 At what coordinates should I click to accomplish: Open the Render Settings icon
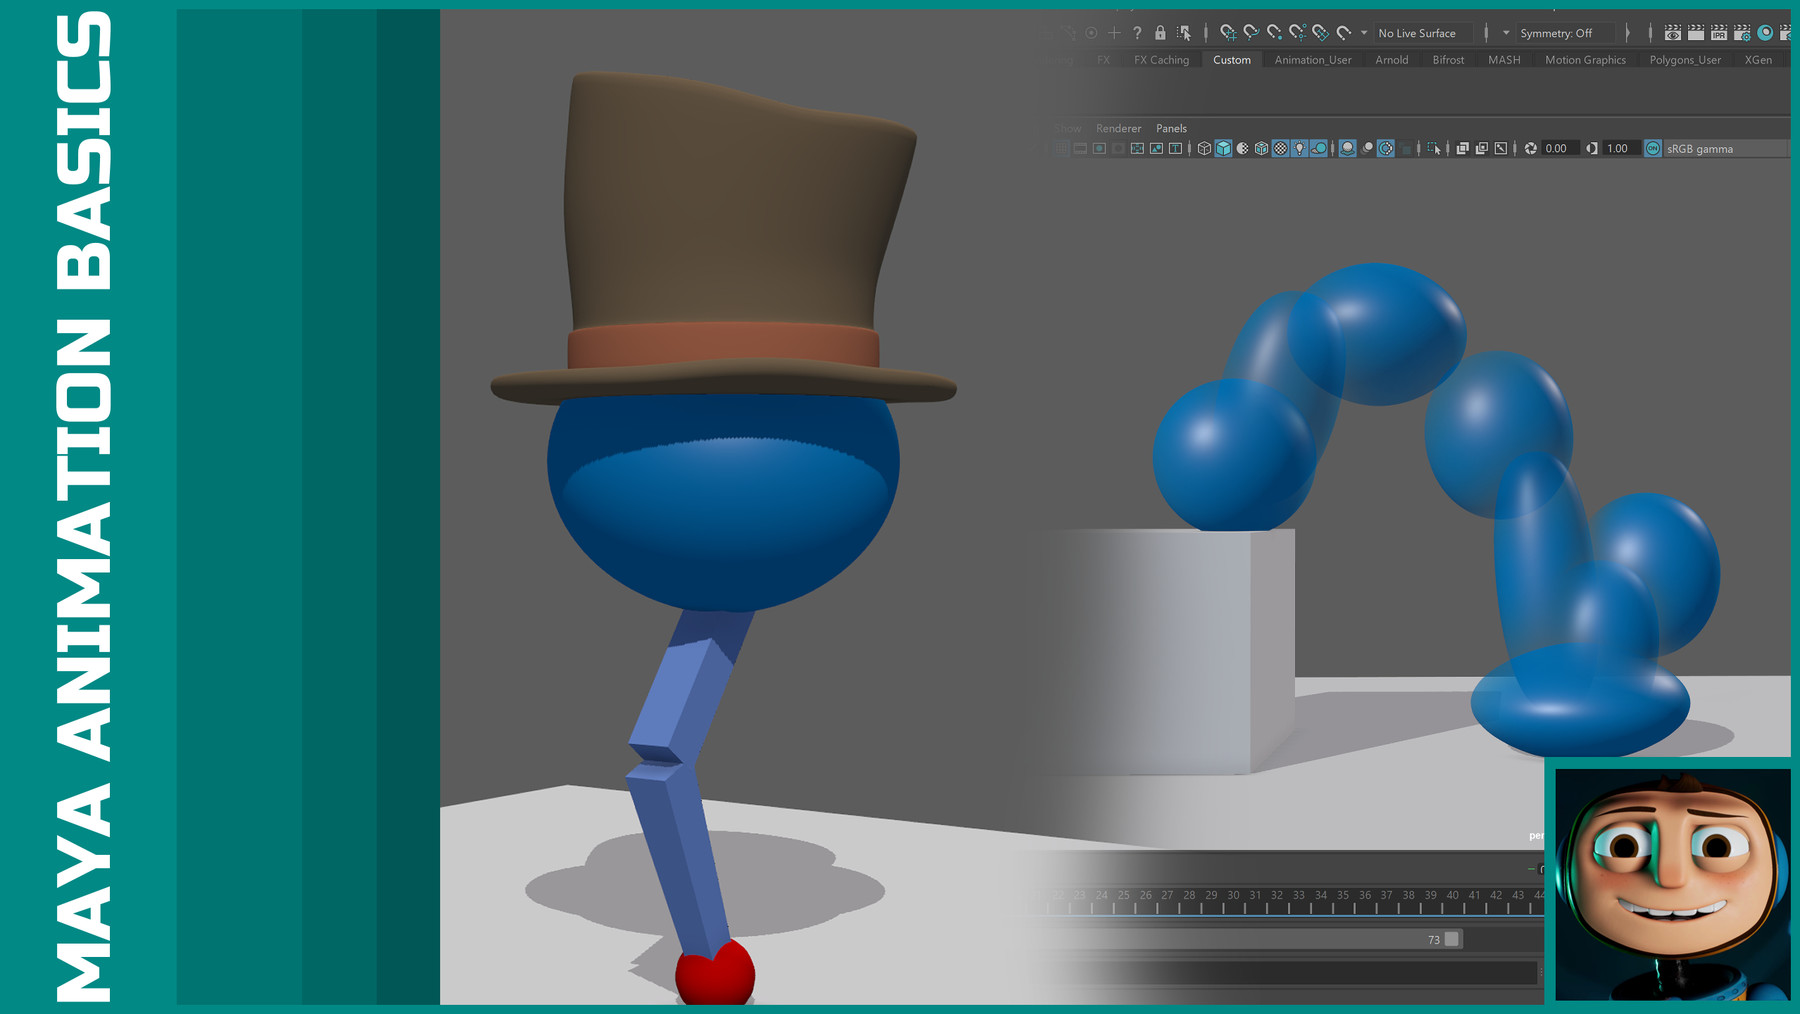tap(1742, 33)
